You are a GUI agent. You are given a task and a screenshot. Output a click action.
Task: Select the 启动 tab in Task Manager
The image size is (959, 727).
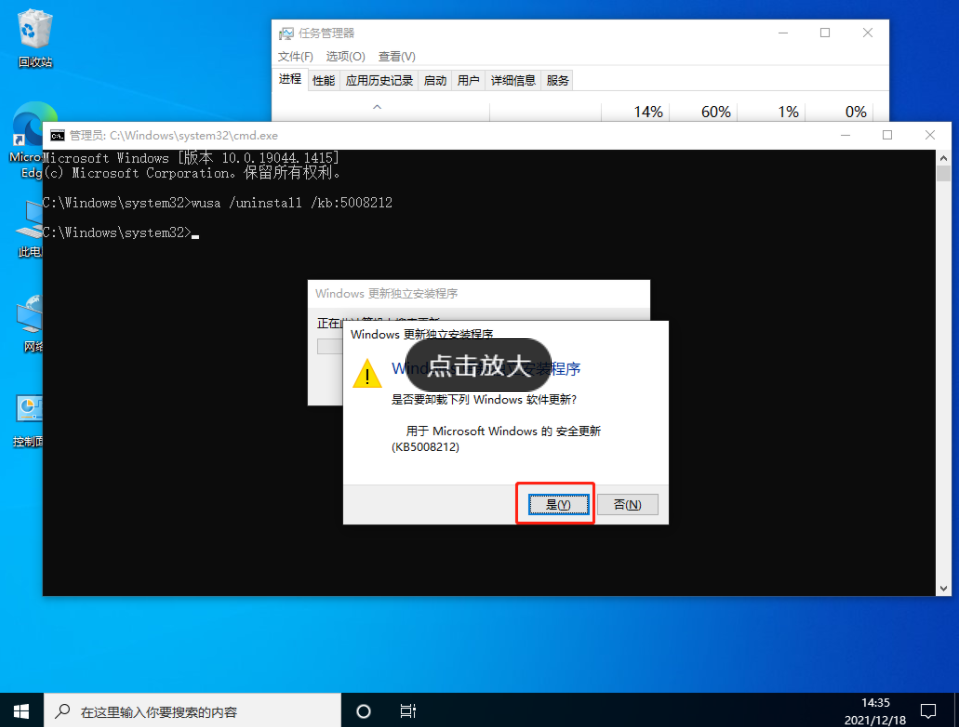pos(434,80)
